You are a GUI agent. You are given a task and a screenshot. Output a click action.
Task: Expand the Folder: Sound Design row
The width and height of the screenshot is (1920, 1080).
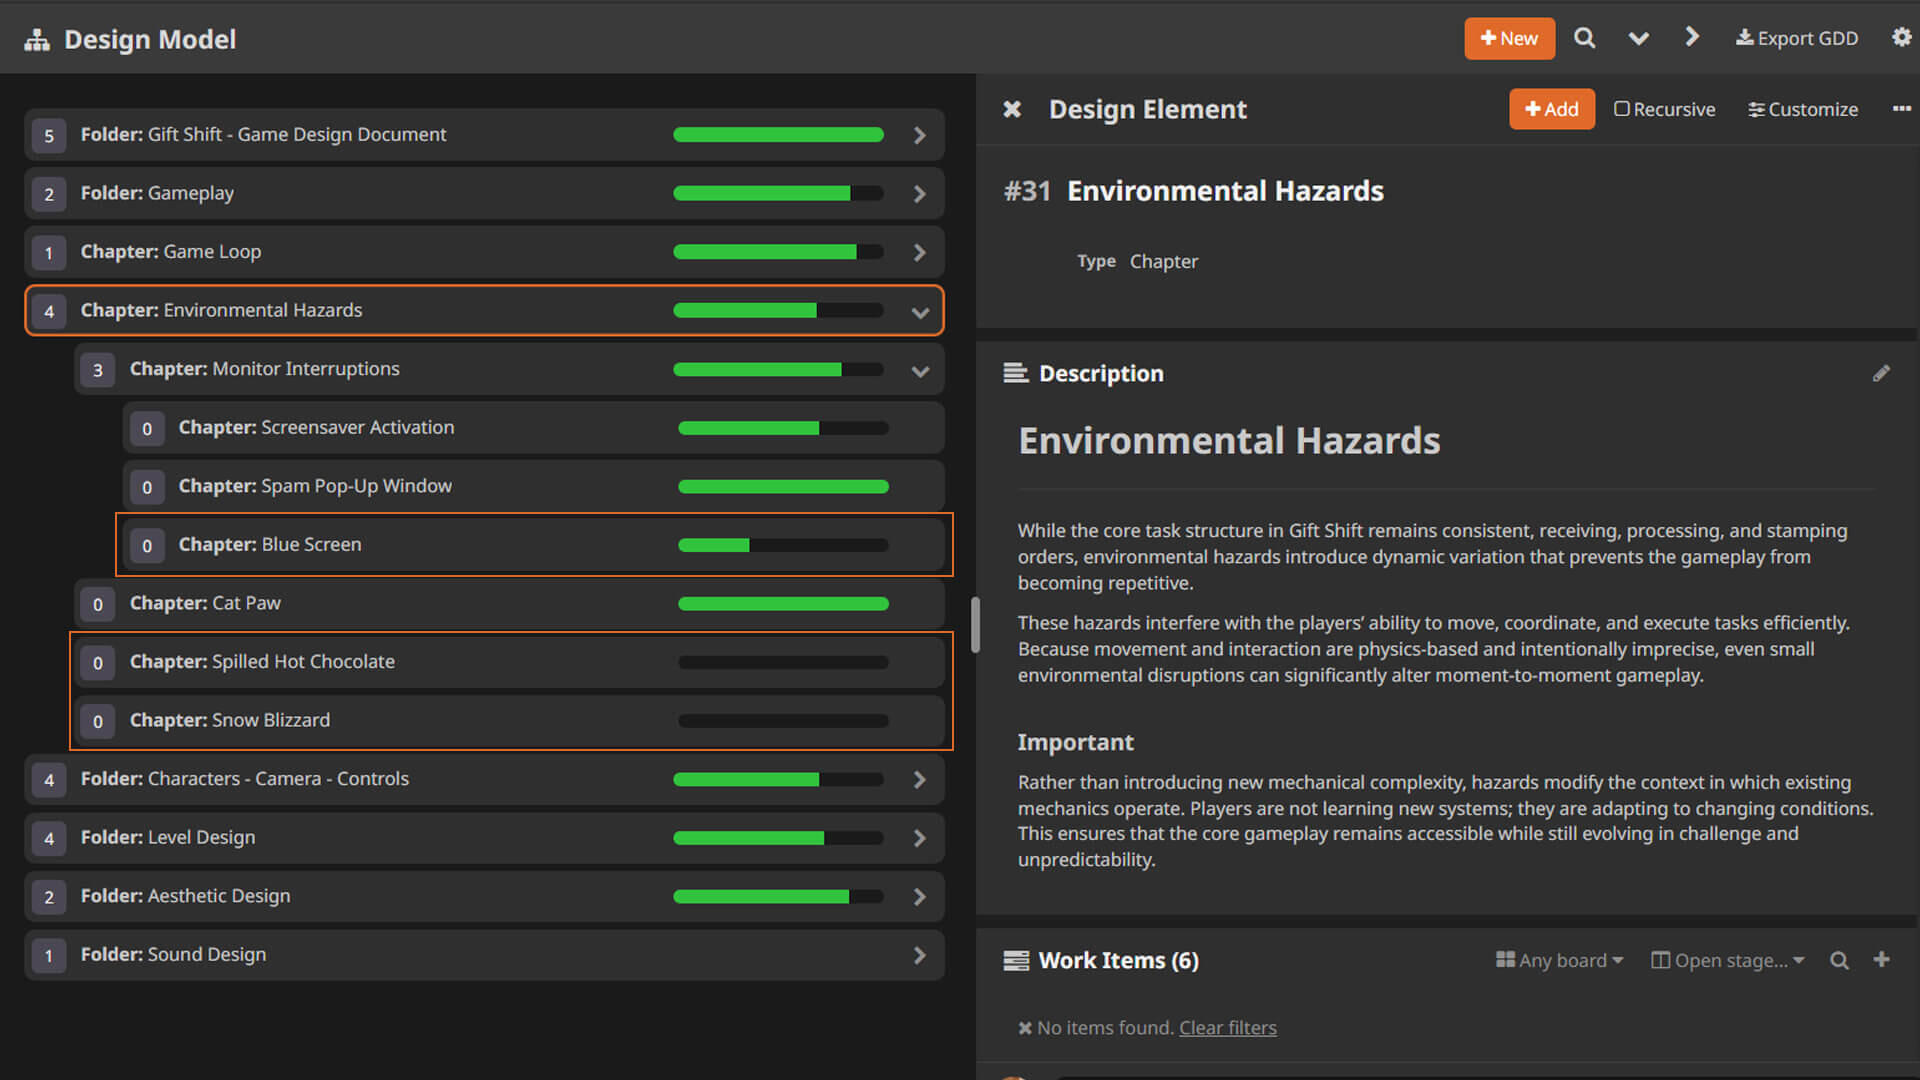coord(919,955)
